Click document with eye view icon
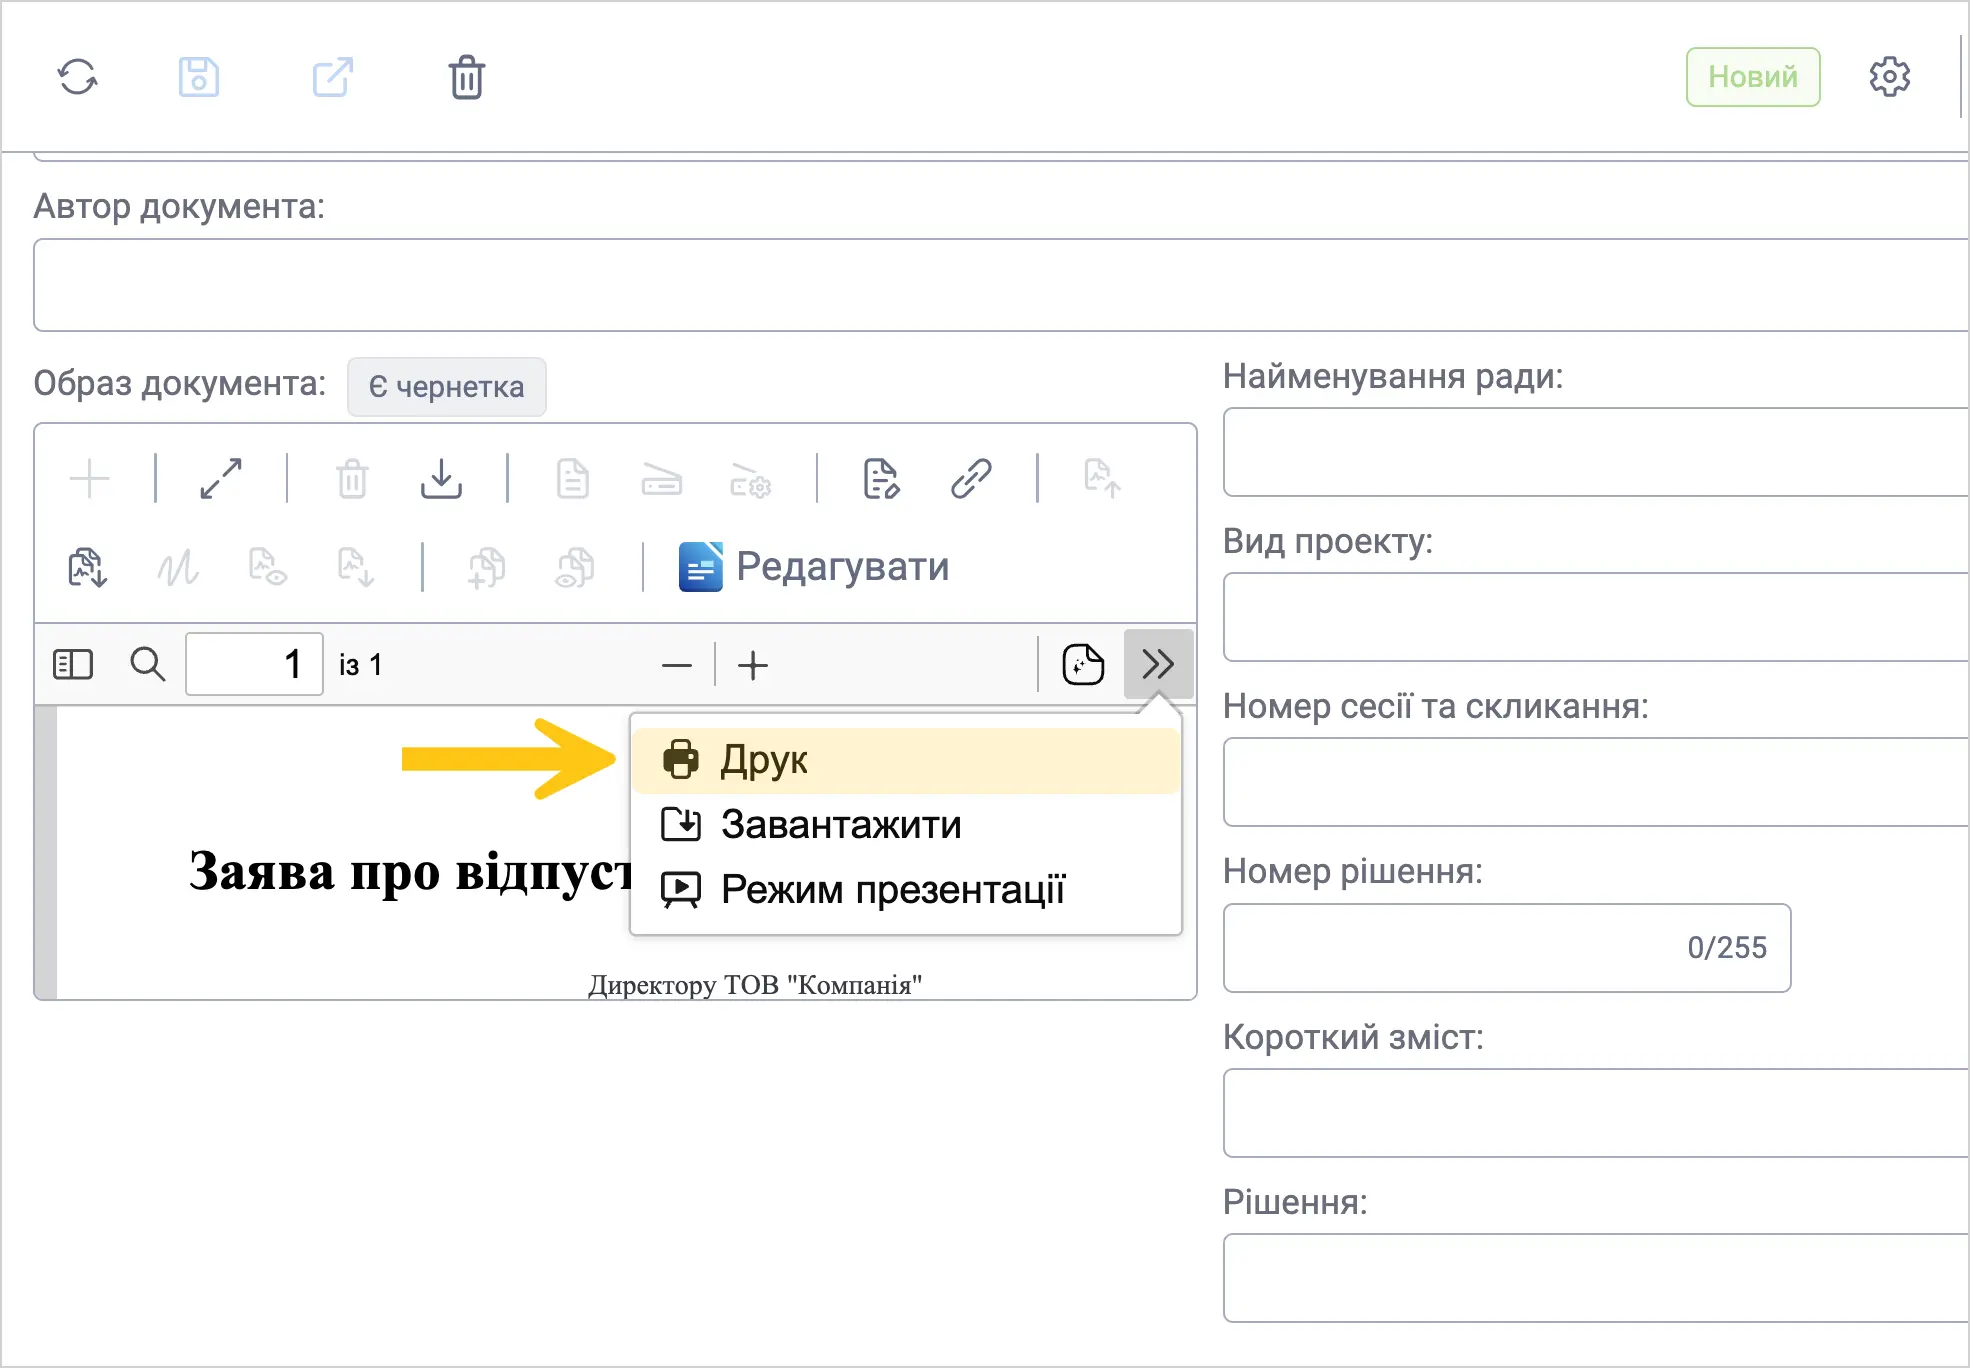The height and width of the screenshot is (1368, 1970). point(267,567)
